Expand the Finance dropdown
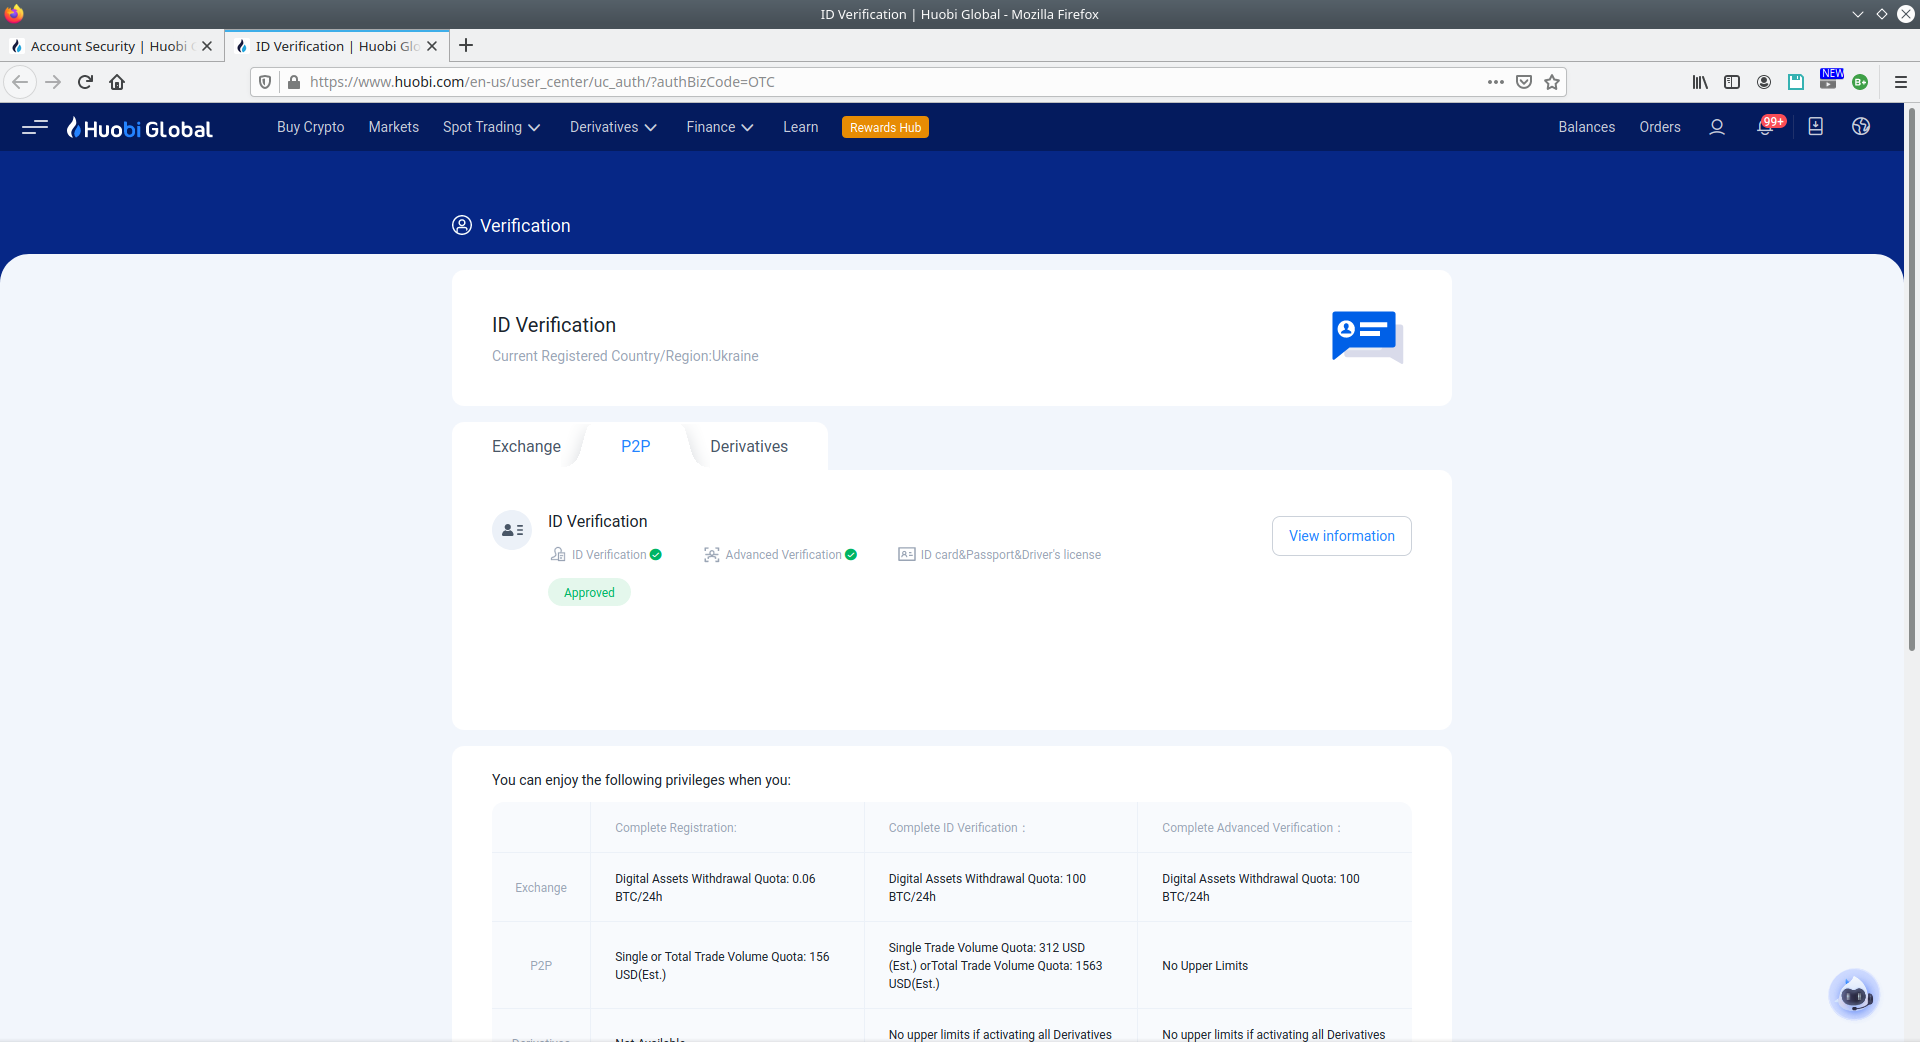1920x1042 pixels. [720, 127]
